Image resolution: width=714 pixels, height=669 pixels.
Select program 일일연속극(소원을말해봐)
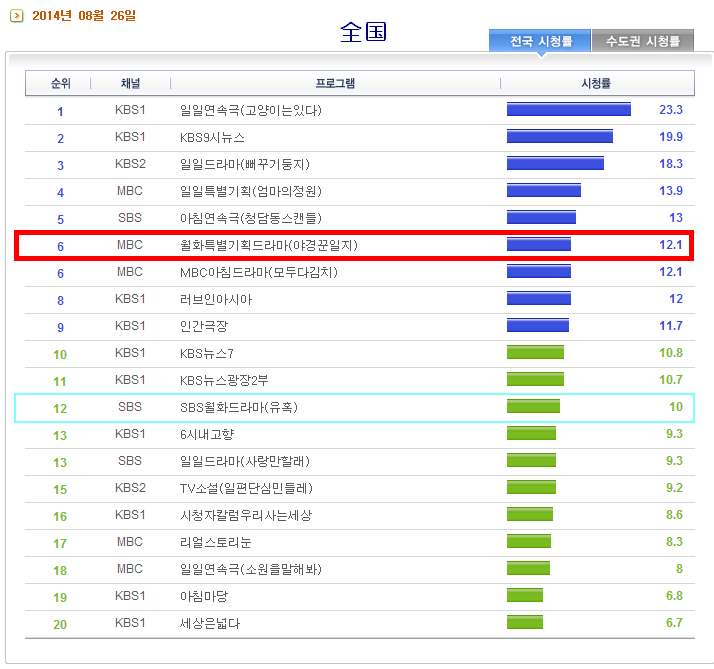(x=251, y=569)
